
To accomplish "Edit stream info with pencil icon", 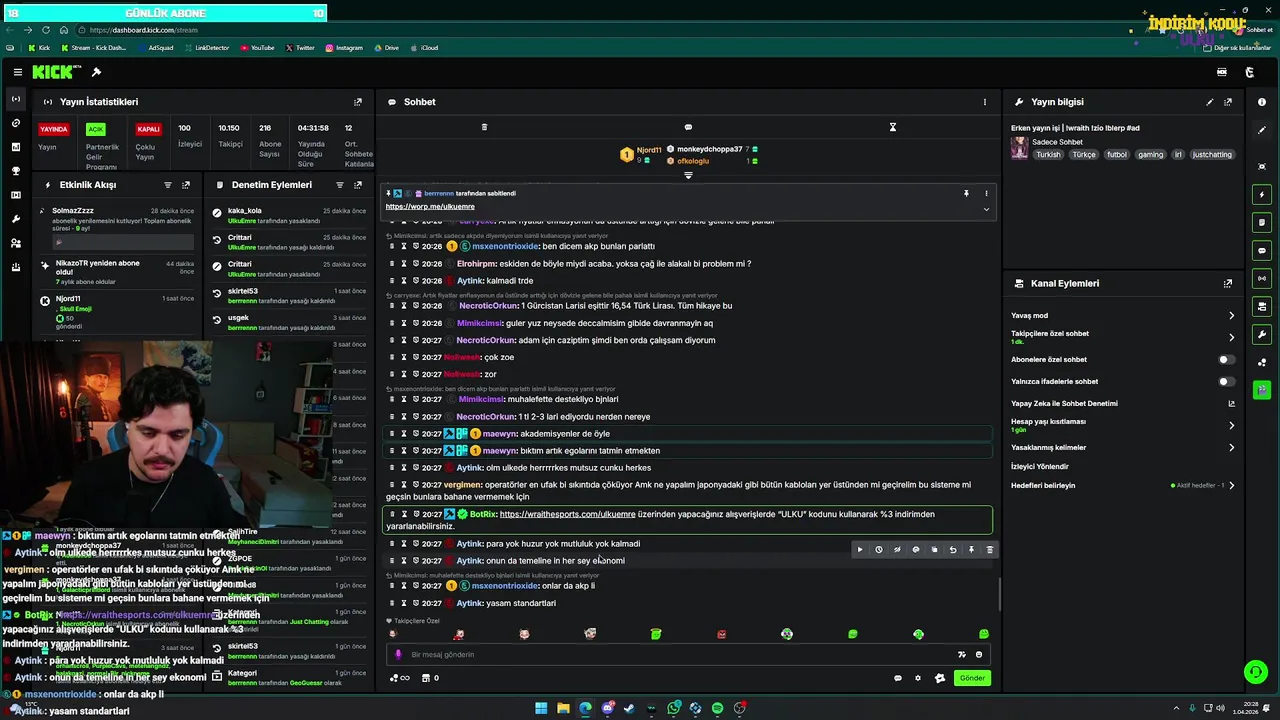I will [1210, 102].
